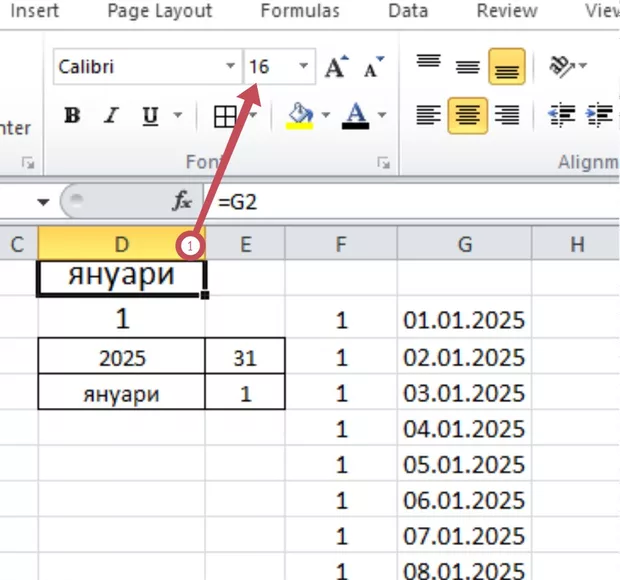The width and height of the screenshot is (620, 580).
Task: Open the Page Layout ribbon tab
Action: point(160,12)
